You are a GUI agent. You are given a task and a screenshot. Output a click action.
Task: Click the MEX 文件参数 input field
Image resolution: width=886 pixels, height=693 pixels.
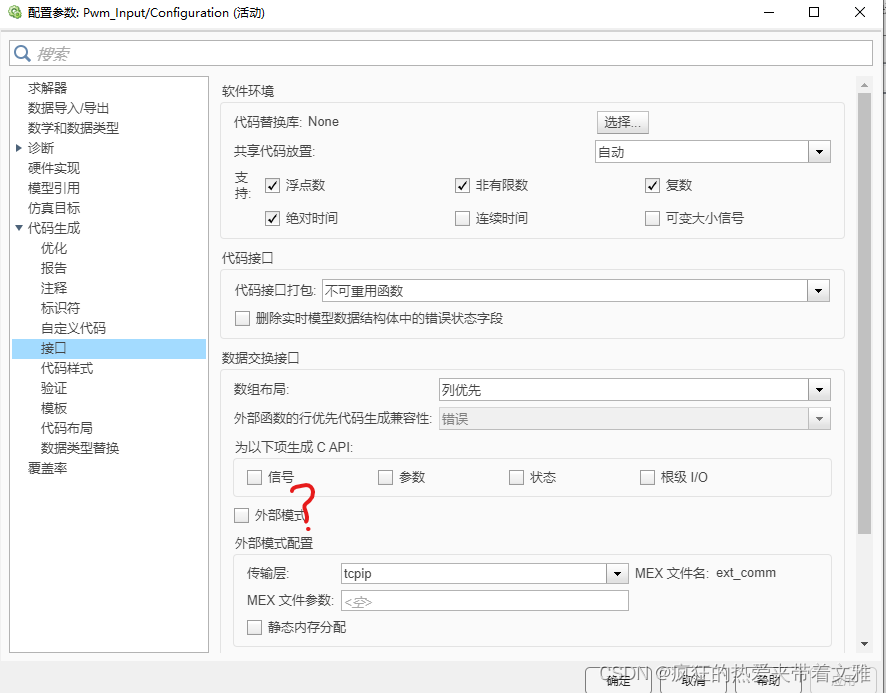tap(484, 600)
